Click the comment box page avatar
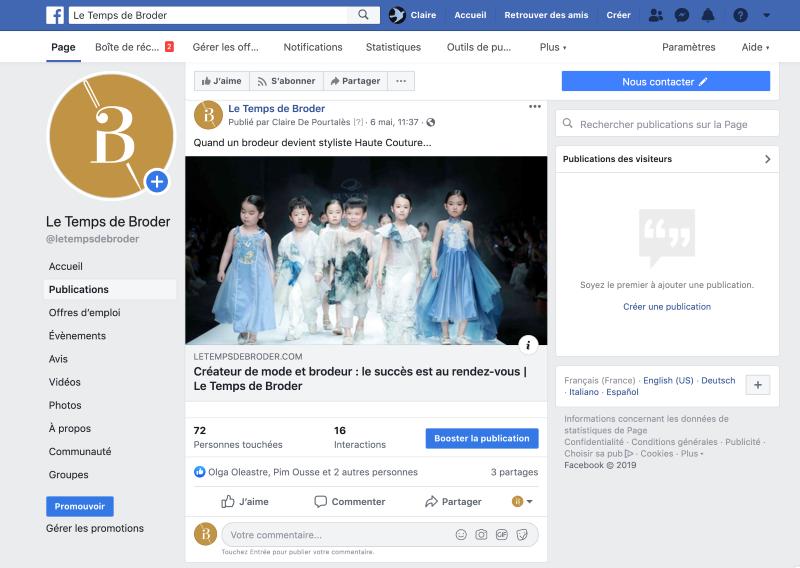Viewport: 800px width, 568px height. [x=206, y=534]
